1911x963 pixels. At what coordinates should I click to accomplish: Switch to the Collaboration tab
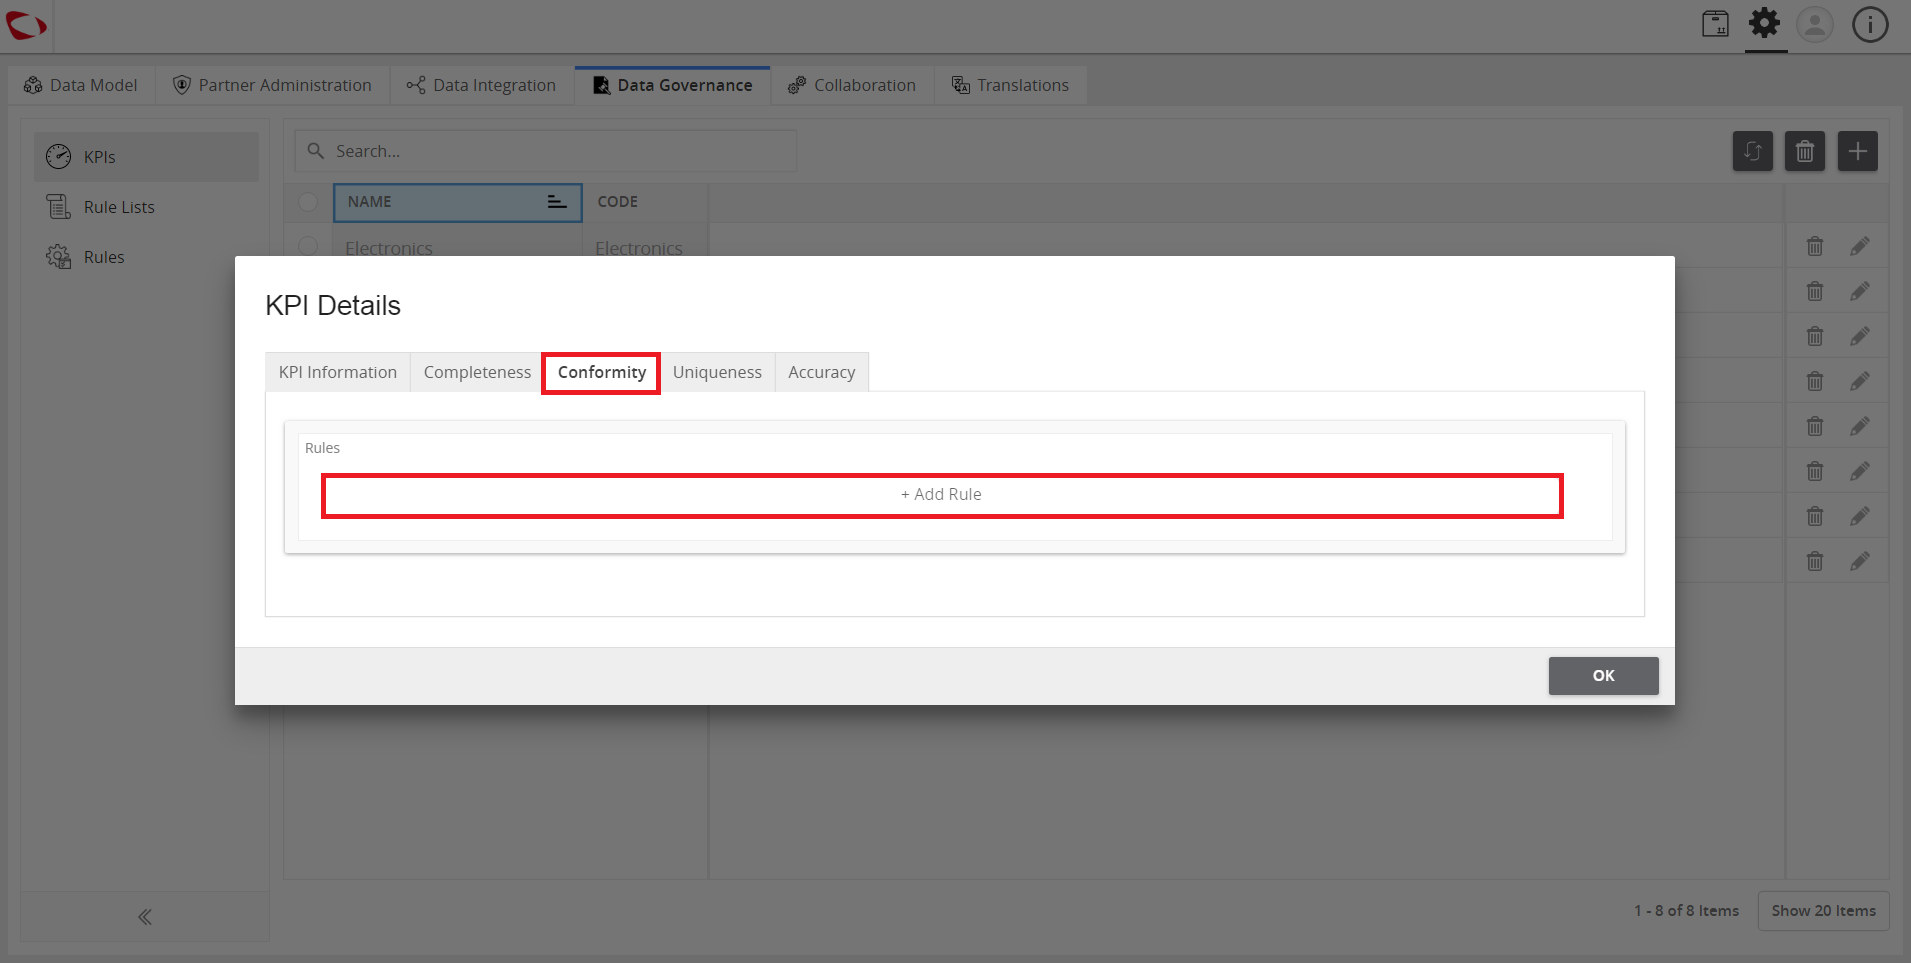pos(852,85)
